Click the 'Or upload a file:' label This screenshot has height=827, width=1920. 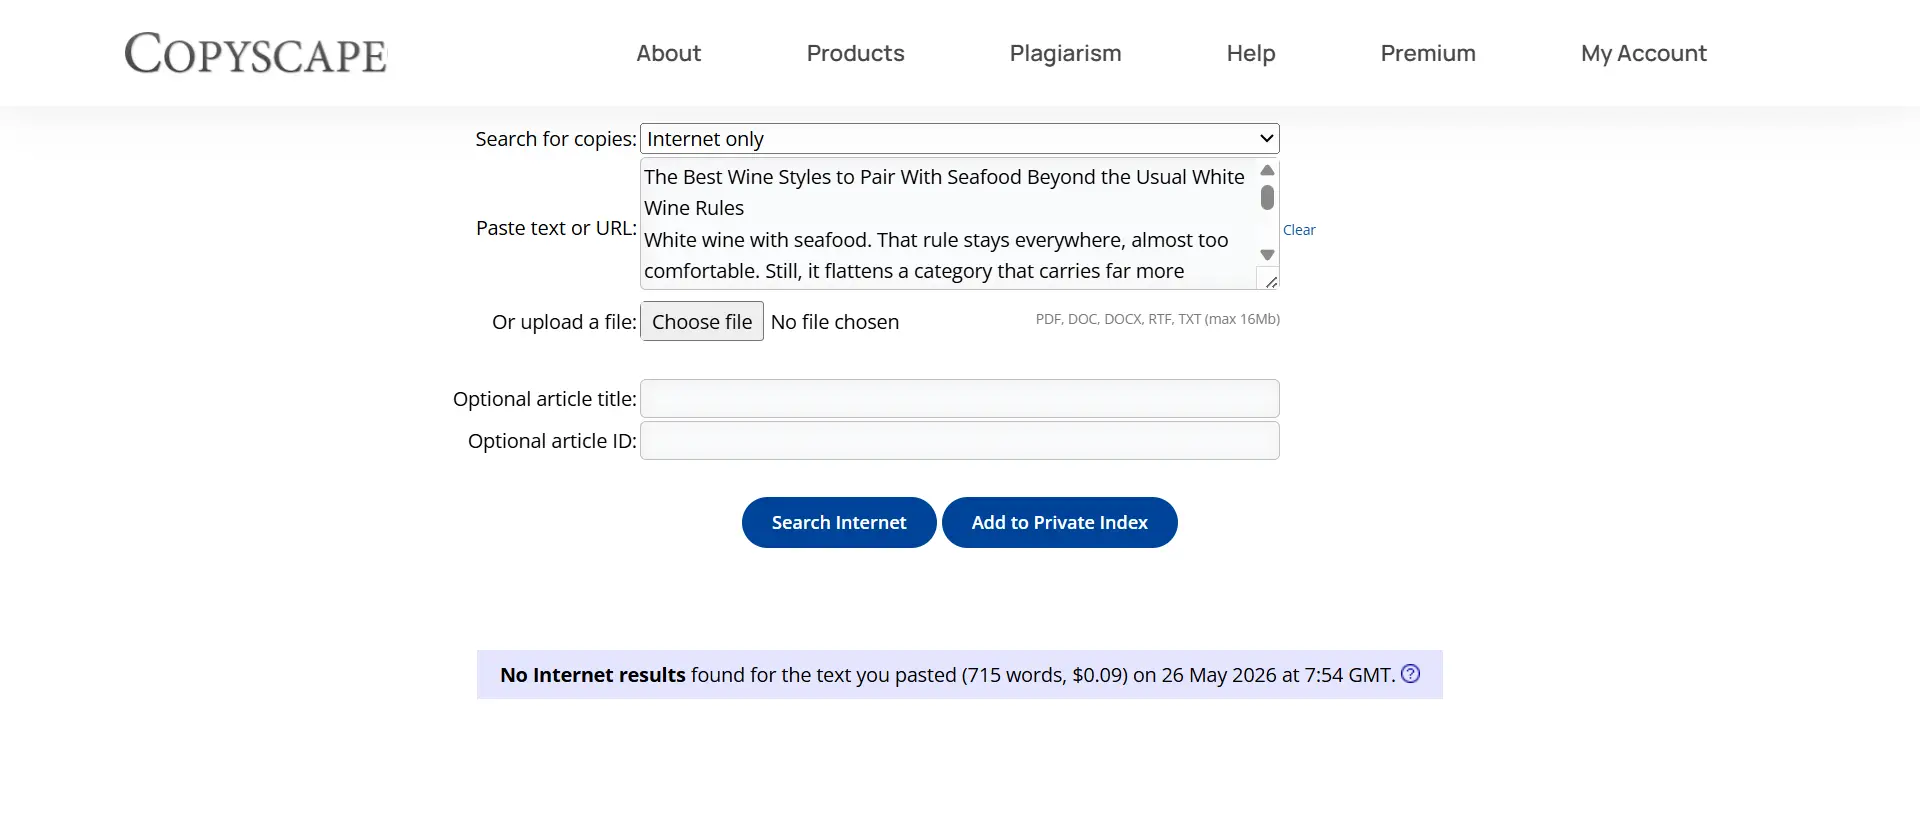click(564, 322)
